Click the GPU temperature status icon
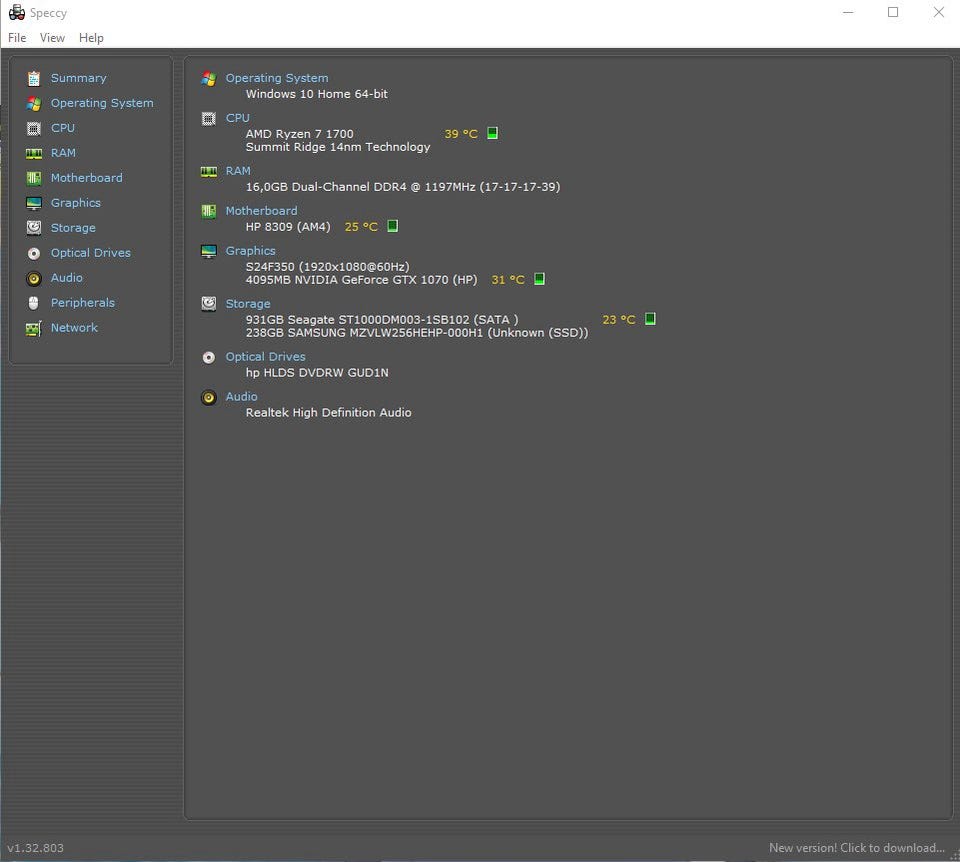Image resolution: width=960 pixels, height=862 pixels. pos(539,280)
